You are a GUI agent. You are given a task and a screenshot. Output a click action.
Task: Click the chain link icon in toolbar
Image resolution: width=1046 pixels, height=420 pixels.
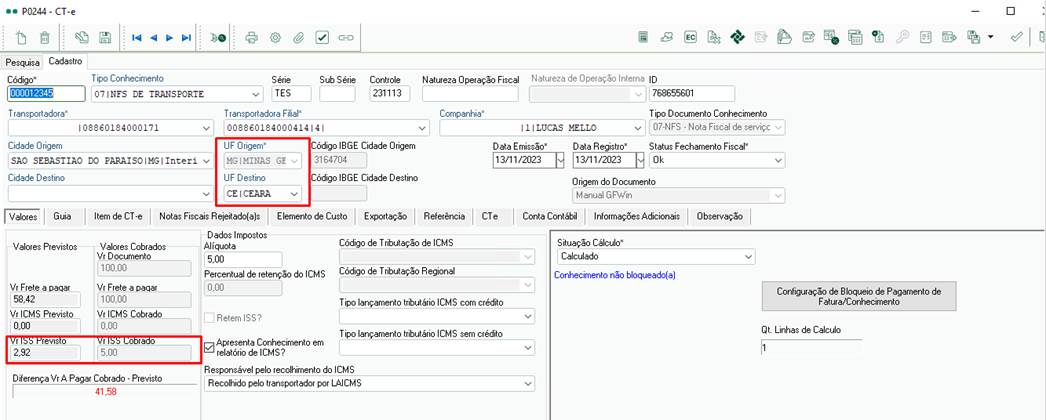click(346, 38)
